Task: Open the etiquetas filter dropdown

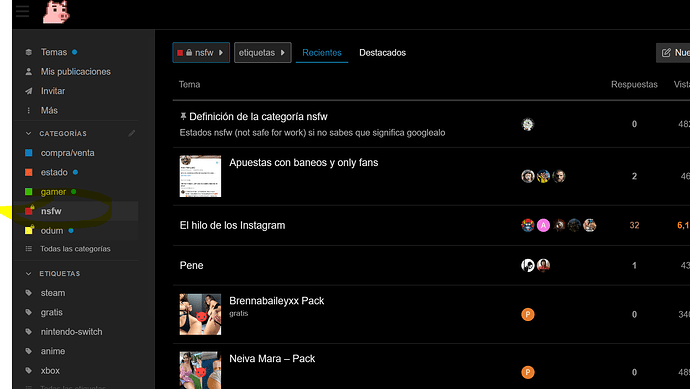Action: pyautogui.click(x=263, y=52)
